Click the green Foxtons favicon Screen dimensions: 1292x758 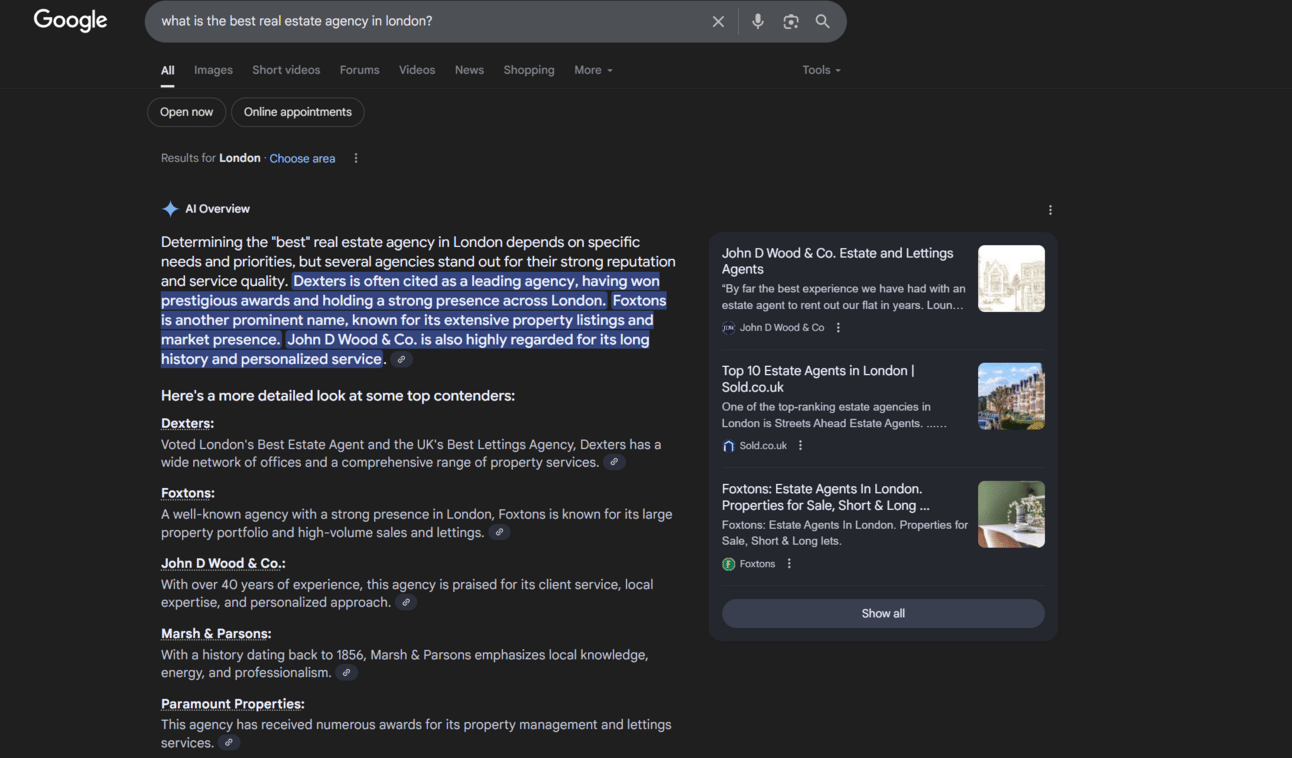point(728,564)
